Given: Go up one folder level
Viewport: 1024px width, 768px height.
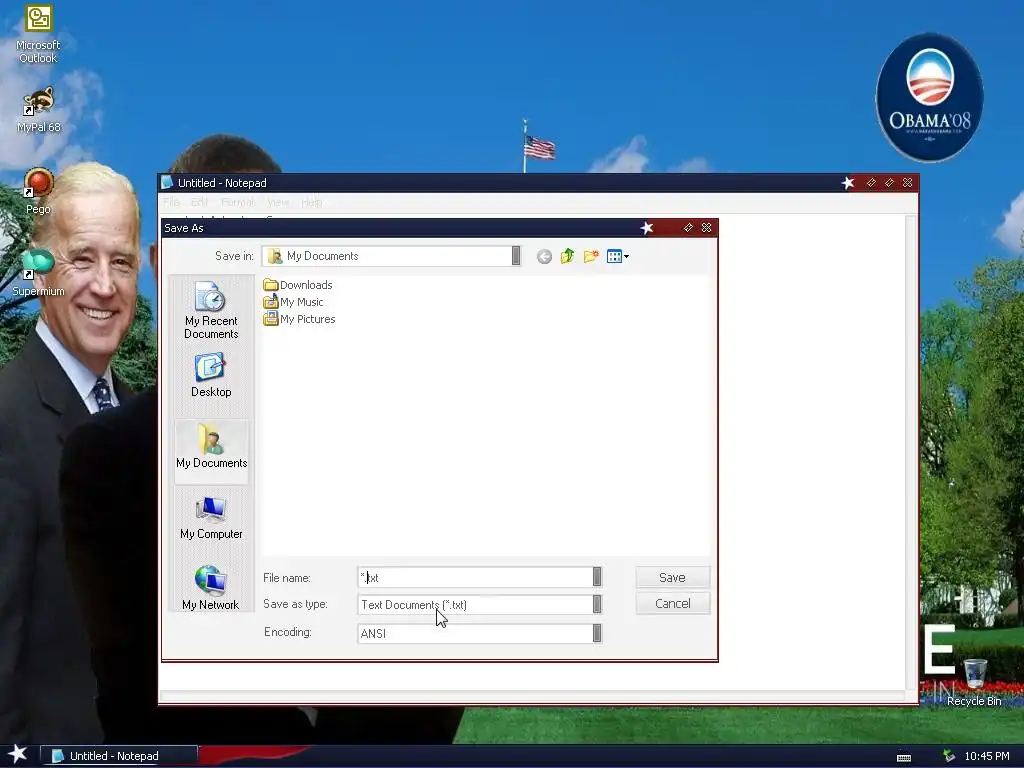Looking at the screenshot, I should click(567, 256).
